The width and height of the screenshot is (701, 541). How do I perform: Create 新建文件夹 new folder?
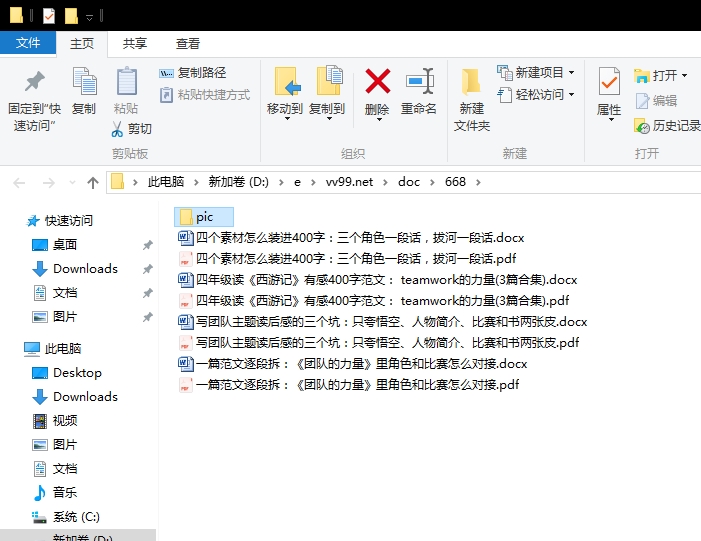tap(472, 99)
